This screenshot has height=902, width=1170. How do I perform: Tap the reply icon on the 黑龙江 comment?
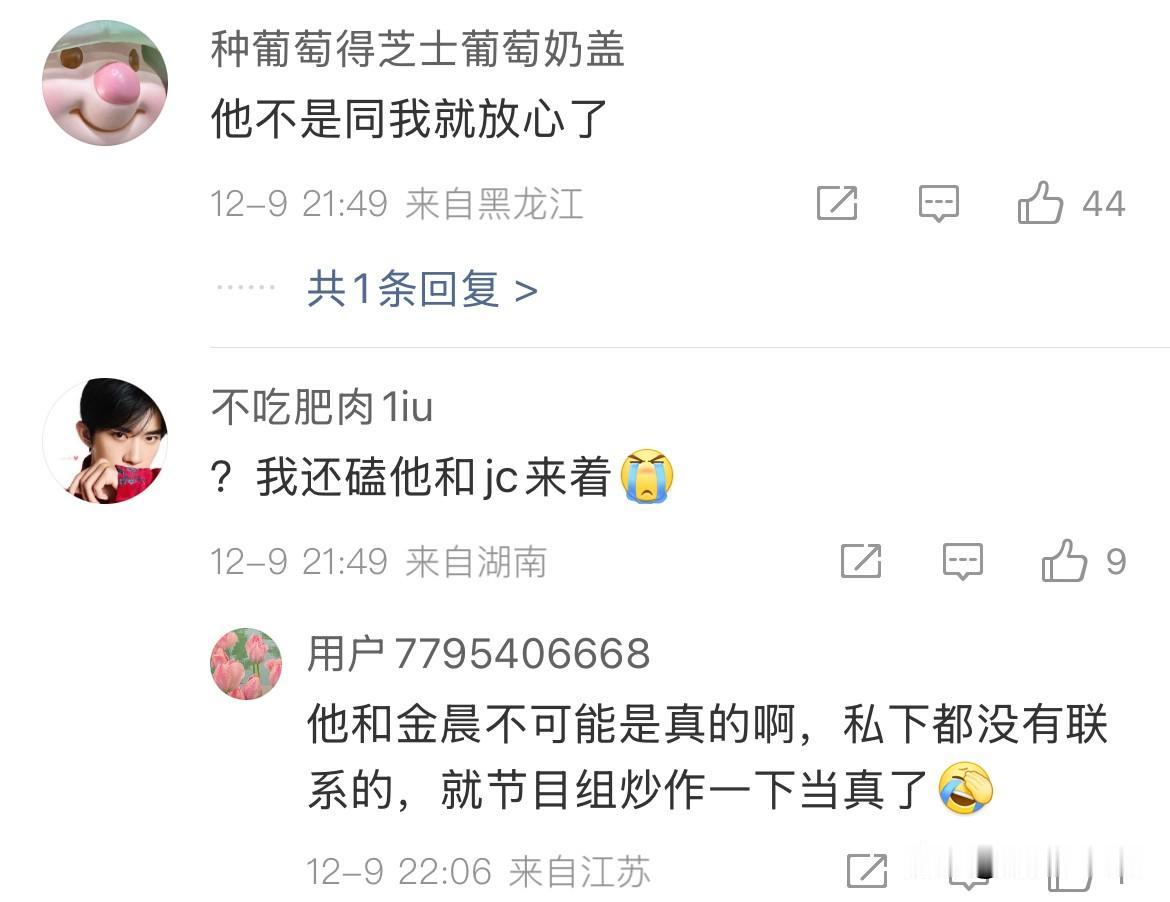[938, 203]
